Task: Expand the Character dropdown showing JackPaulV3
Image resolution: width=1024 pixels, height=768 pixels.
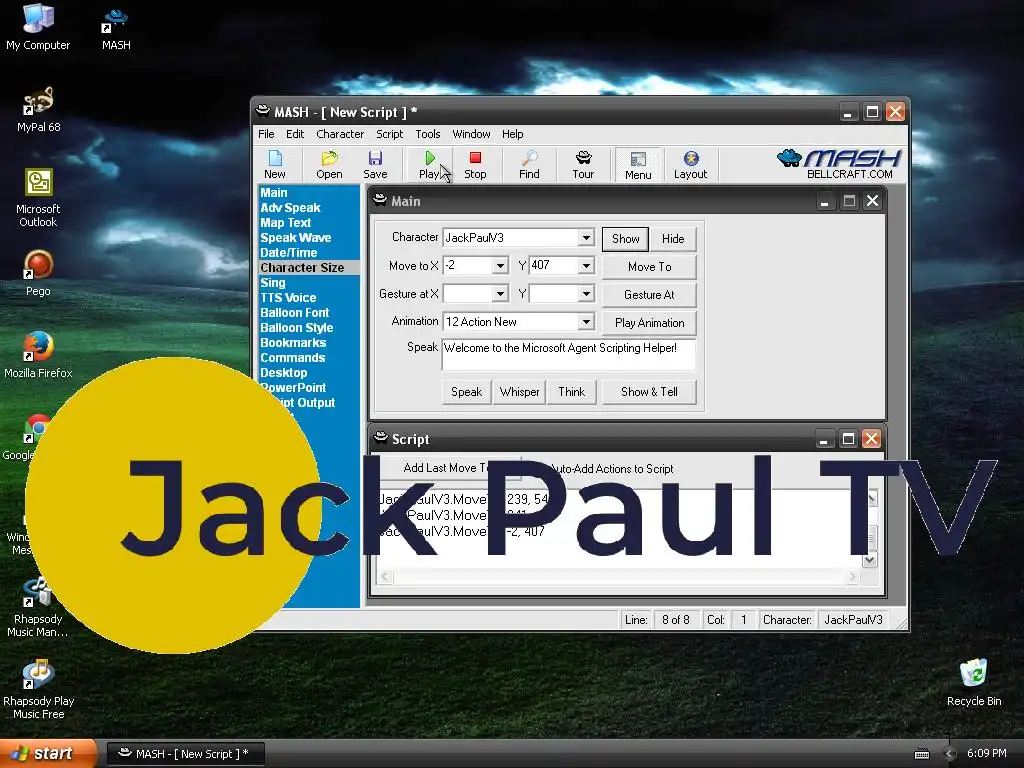Action: point(586,238)
